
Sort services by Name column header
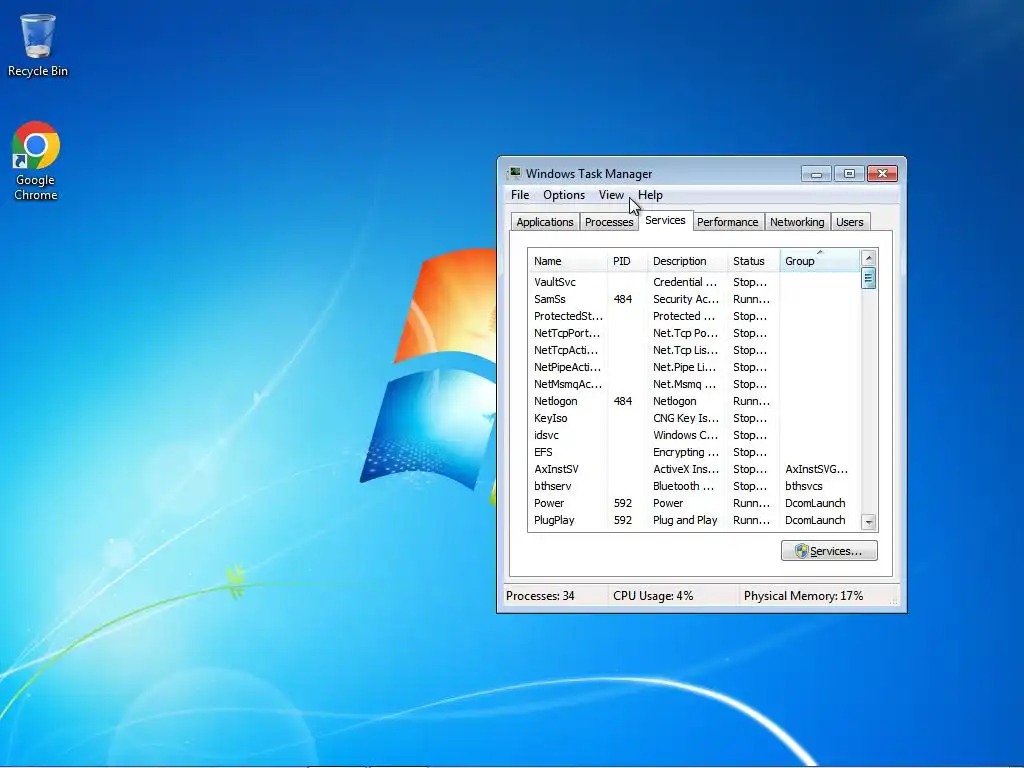[x=567, y=261]
